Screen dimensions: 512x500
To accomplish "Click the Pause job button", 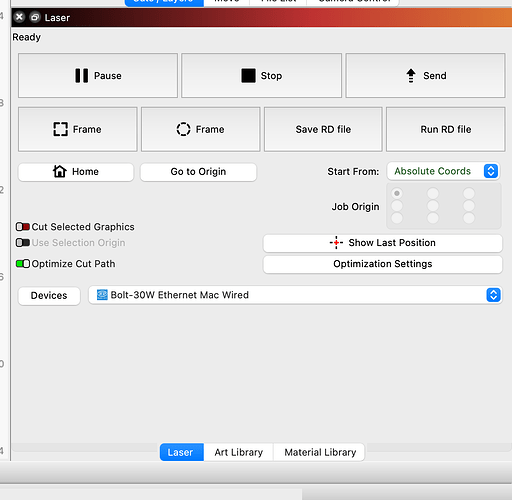I will tap(98, 76).
